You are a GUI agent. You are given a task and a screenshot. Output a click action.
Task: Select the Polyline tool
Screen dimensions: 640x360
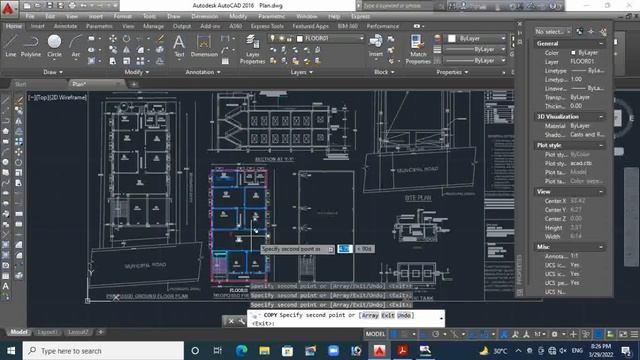31,45
